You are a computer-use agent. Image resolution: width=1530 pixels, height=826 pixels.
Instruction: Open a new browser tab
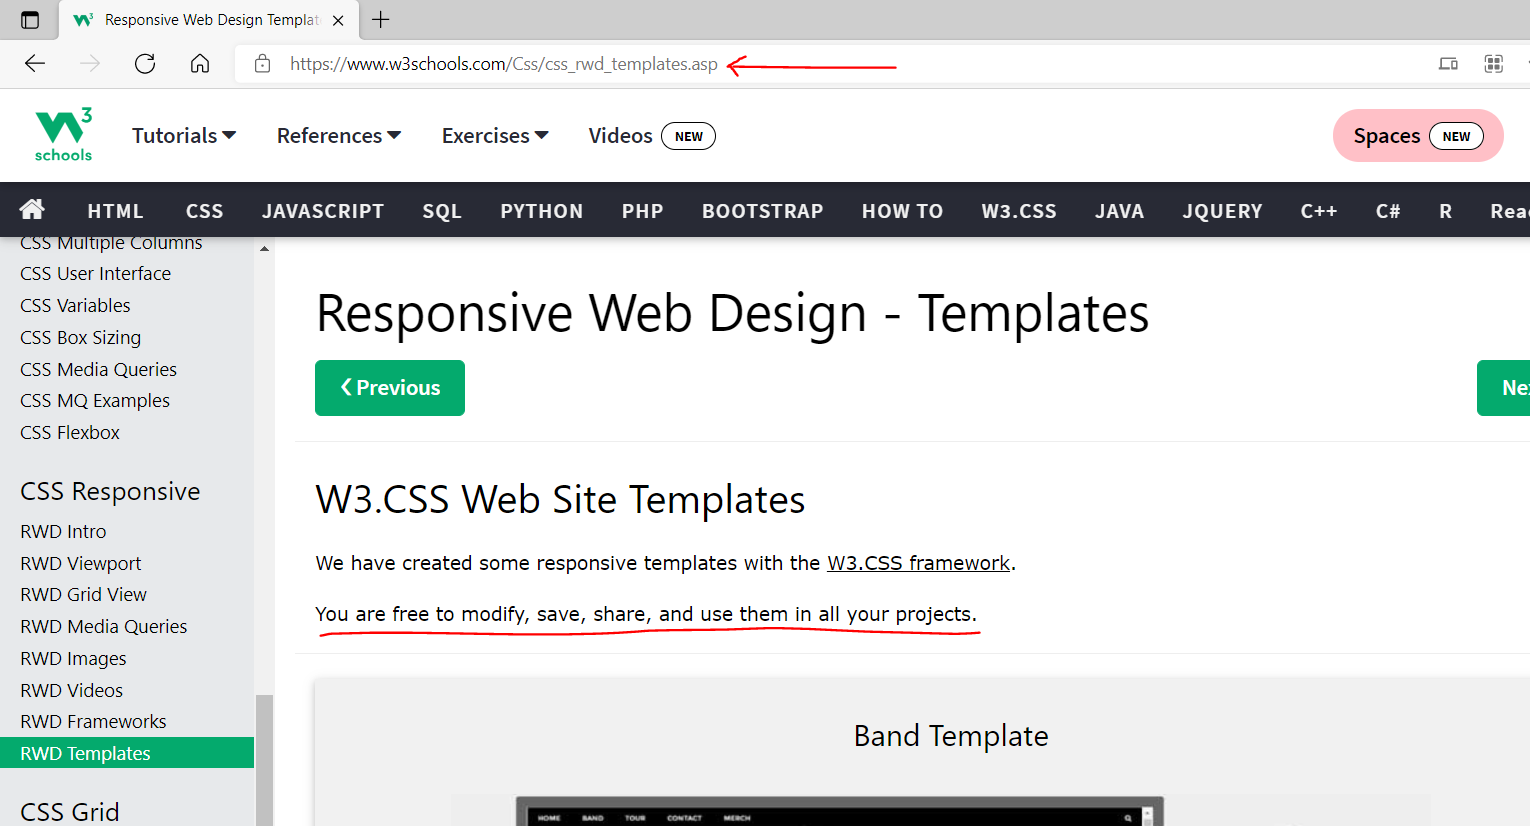coord(381,19)
